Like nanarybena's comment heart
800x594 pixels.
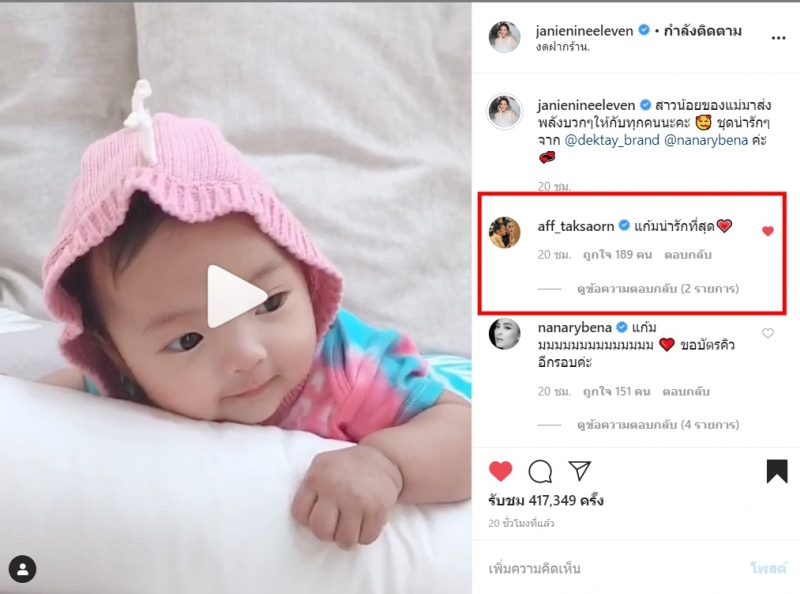pyautogui.click(x=768, y=334)
